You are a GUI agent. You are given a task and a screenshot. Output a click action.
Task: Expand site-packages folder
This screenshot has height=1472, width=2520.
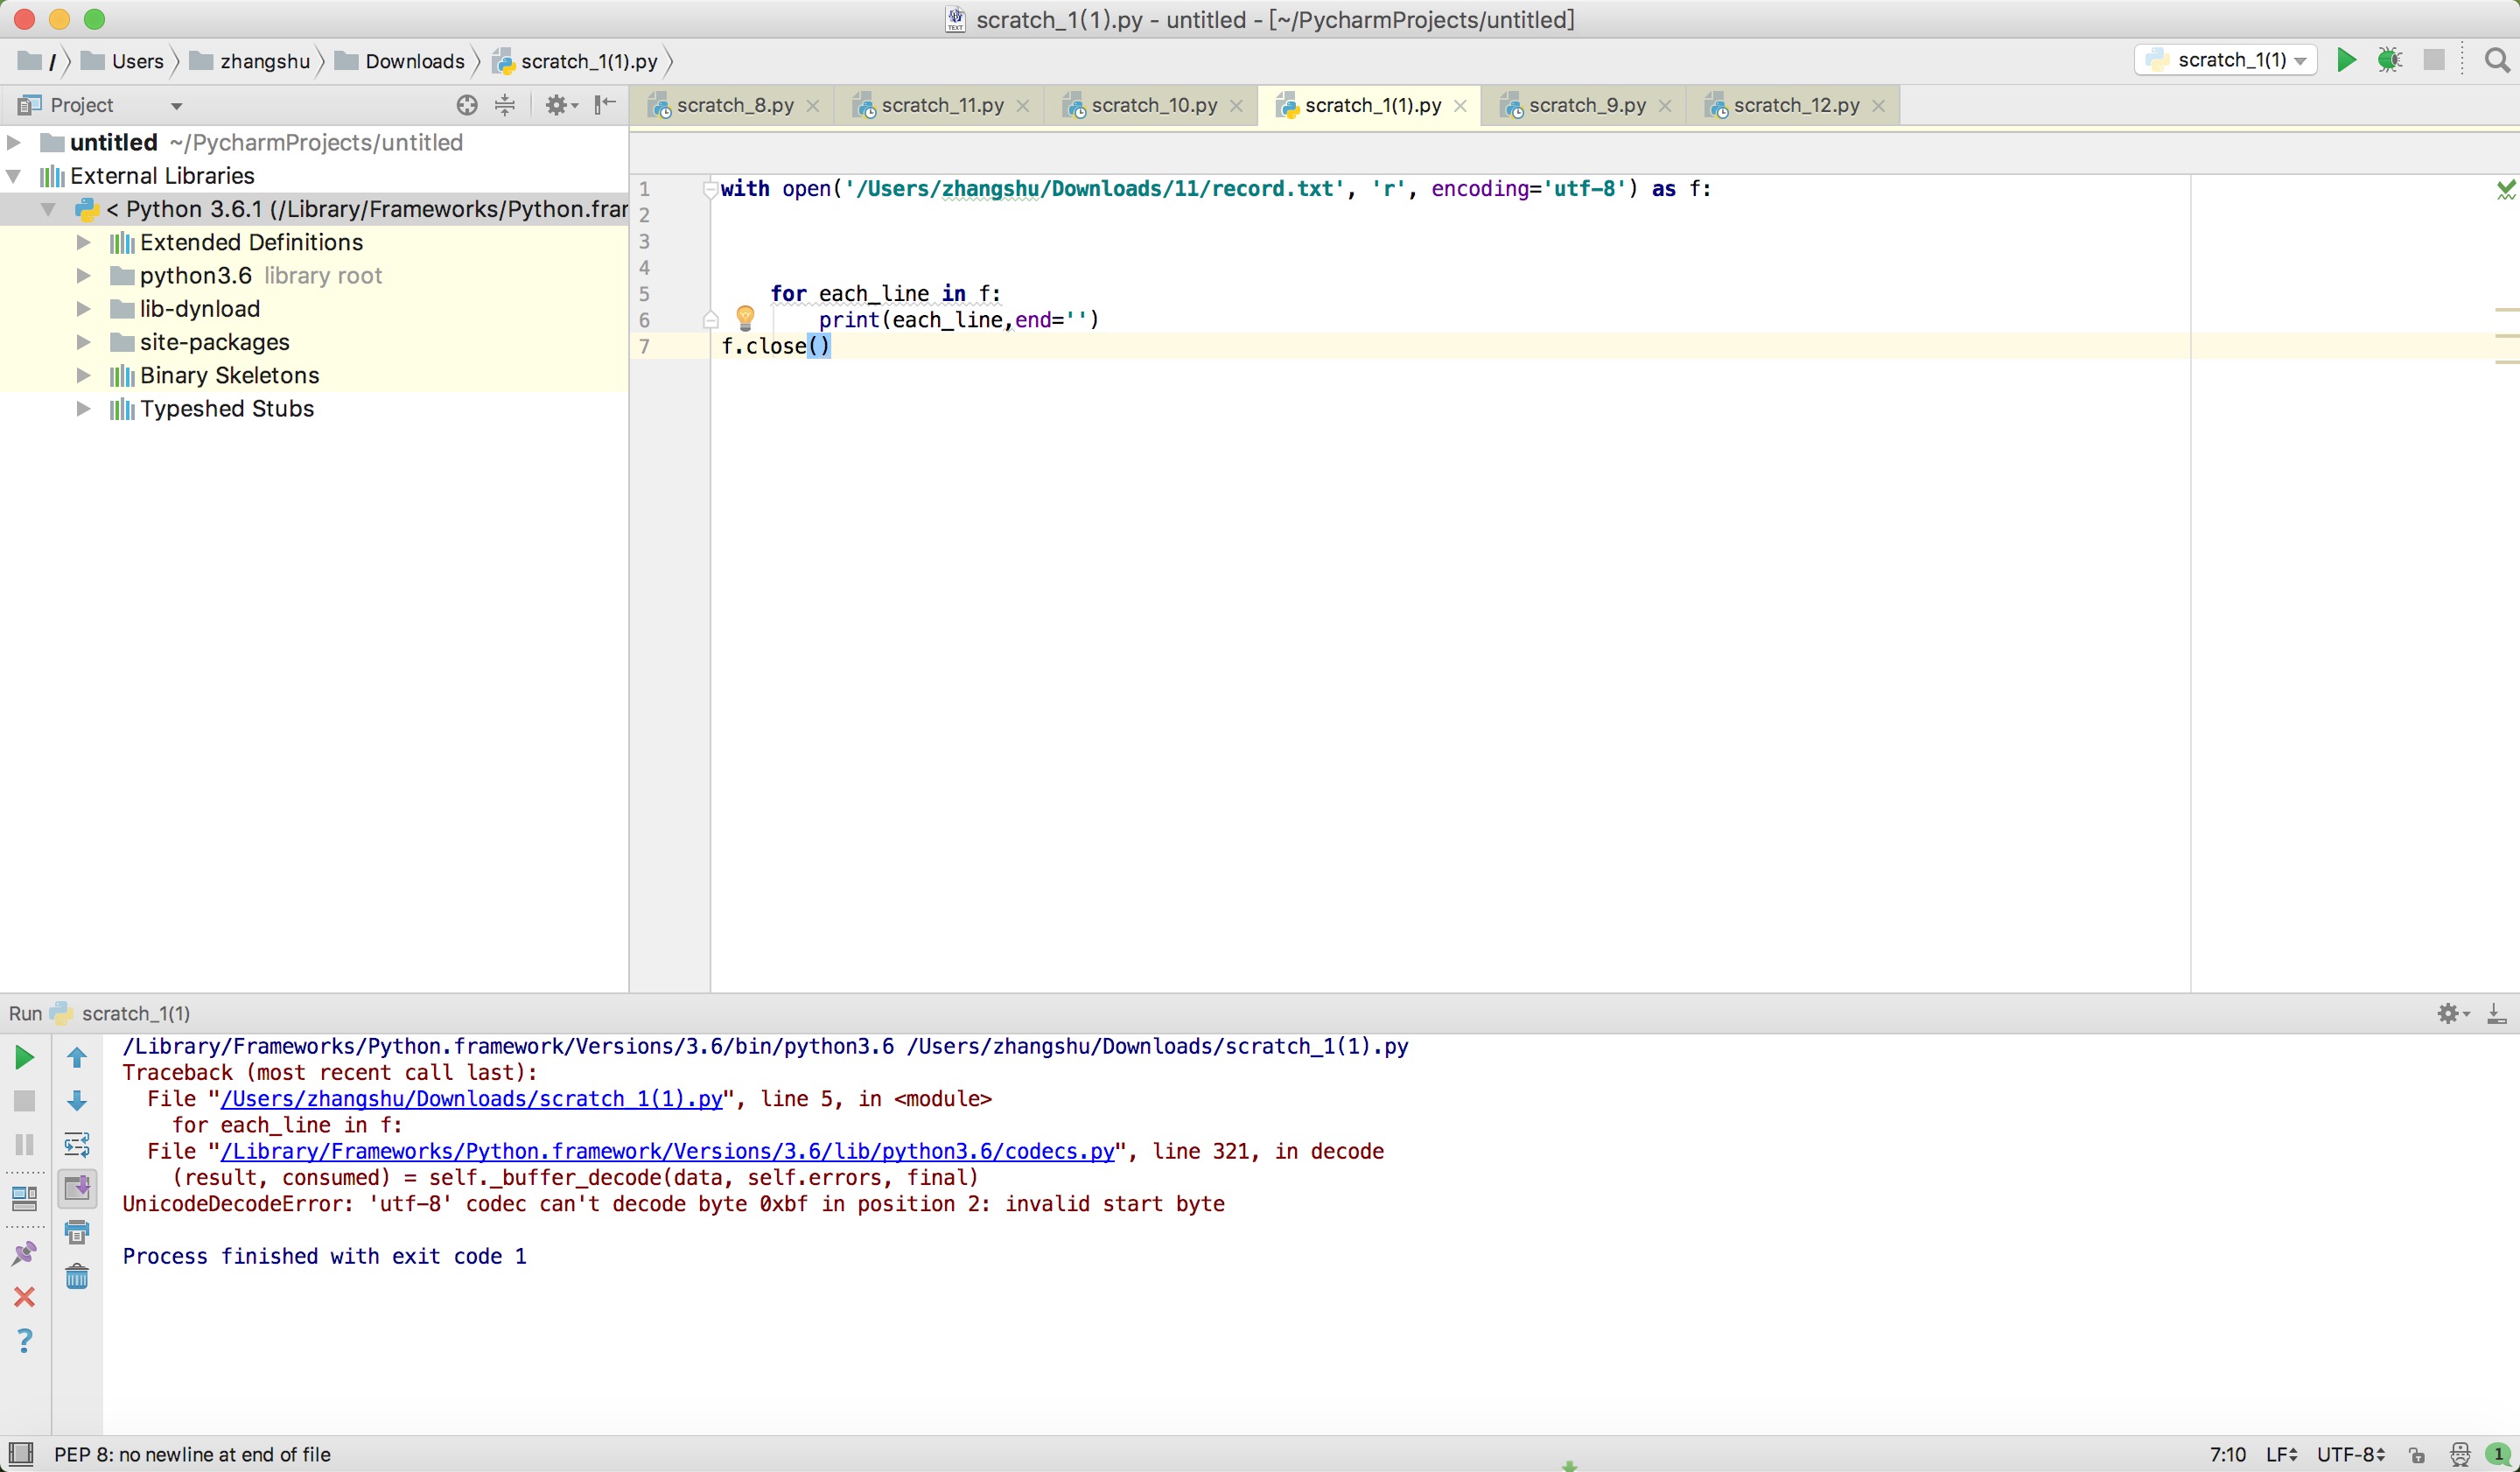coord(84,342)
